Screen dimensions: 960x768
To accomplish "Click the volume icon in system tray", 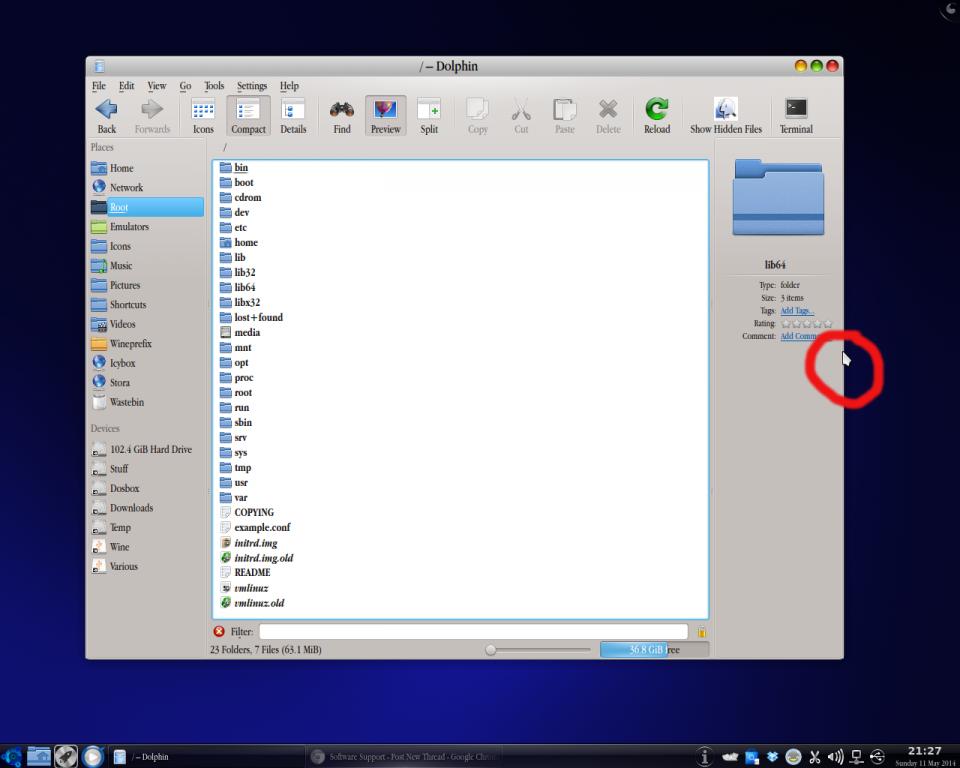I will [x=833, y=756].
